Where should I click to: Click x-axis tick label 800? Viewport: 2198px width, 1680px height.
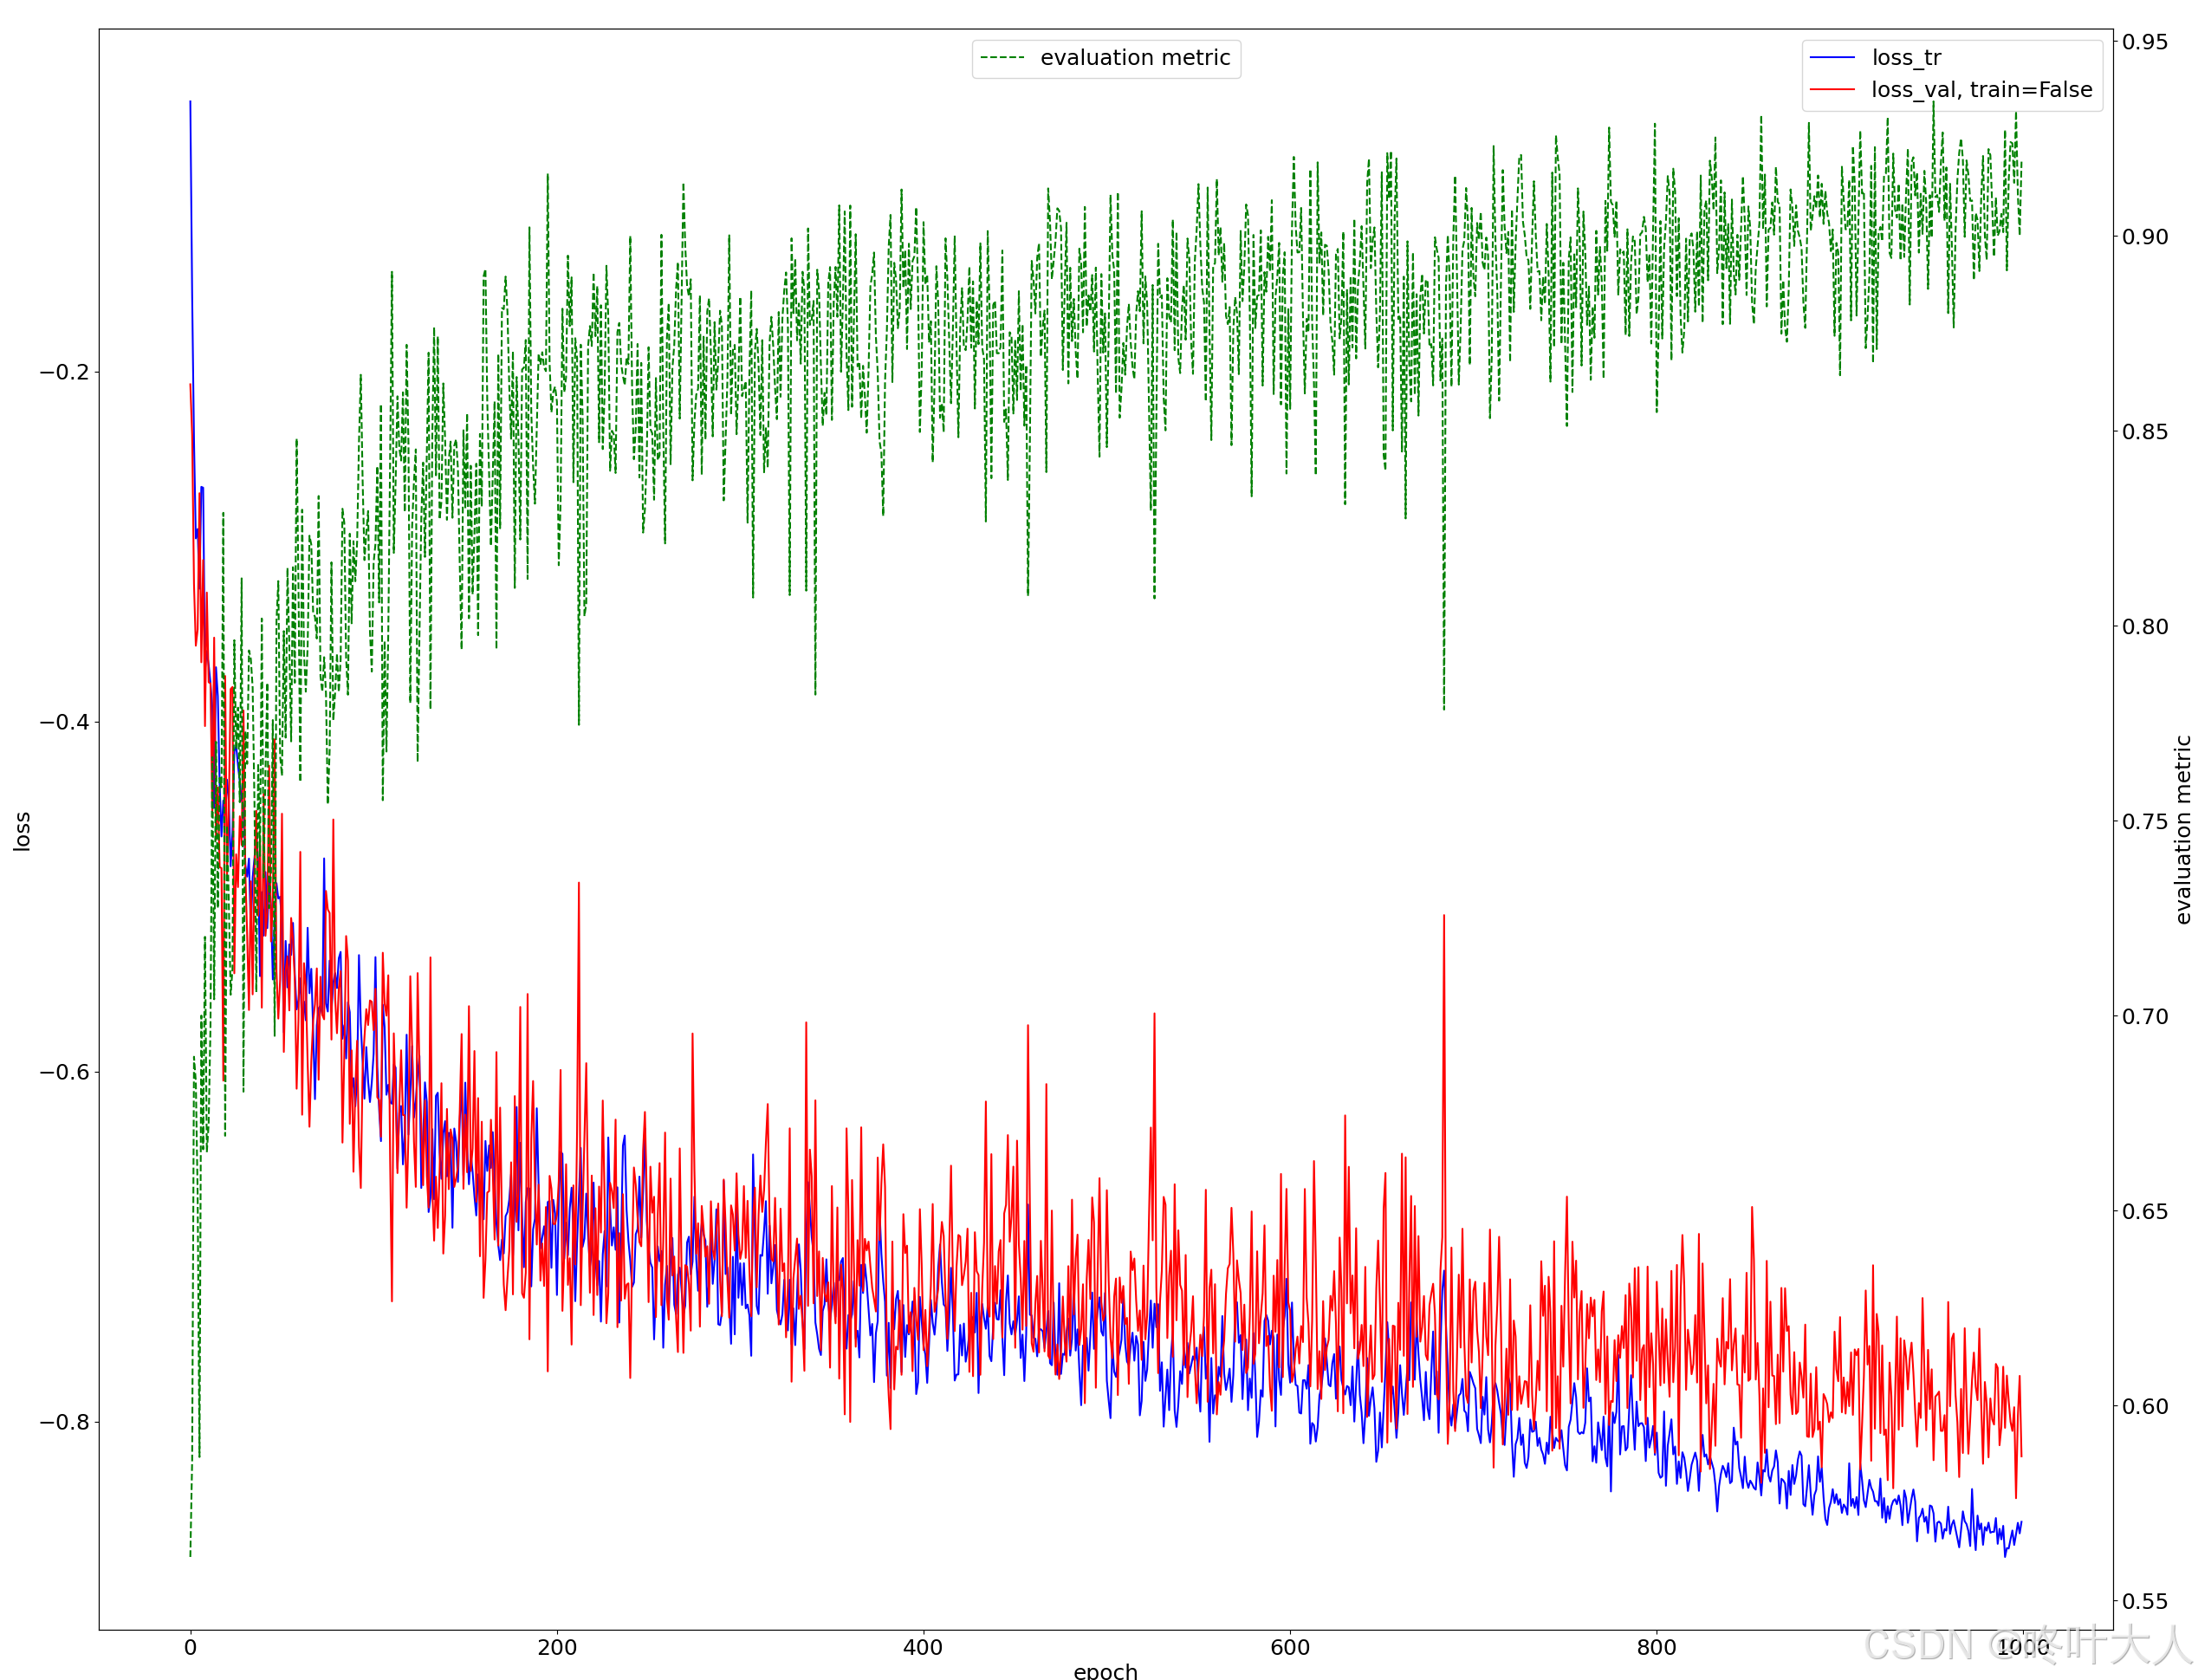[1656, 1647]
